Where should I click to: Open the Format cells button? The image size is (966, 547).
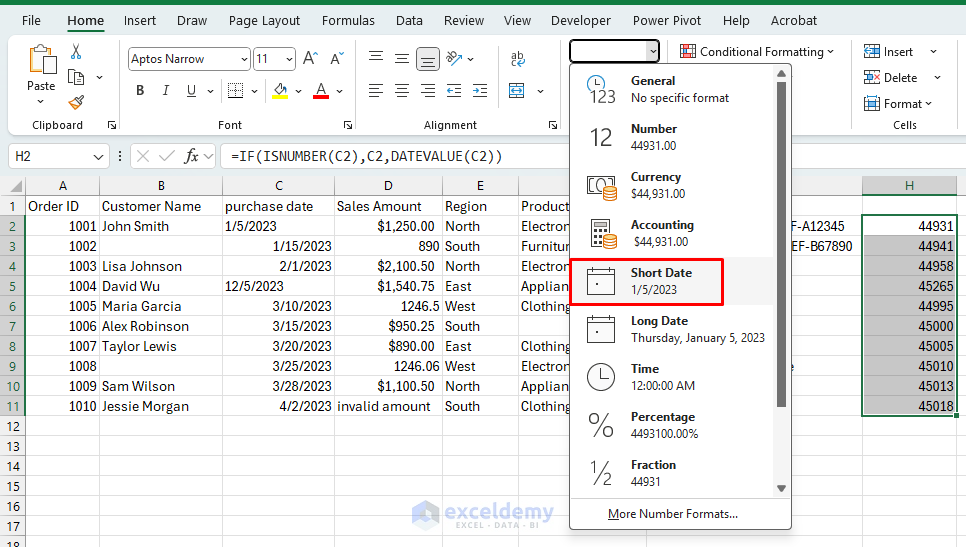898,103
